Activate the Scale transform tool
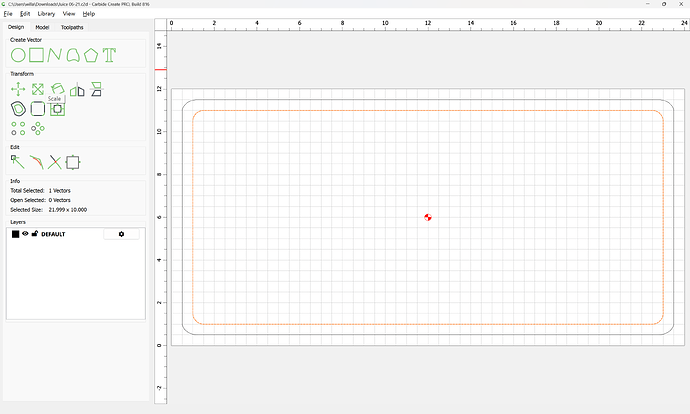This screenshot has height=414, width=690. [38, 89]
